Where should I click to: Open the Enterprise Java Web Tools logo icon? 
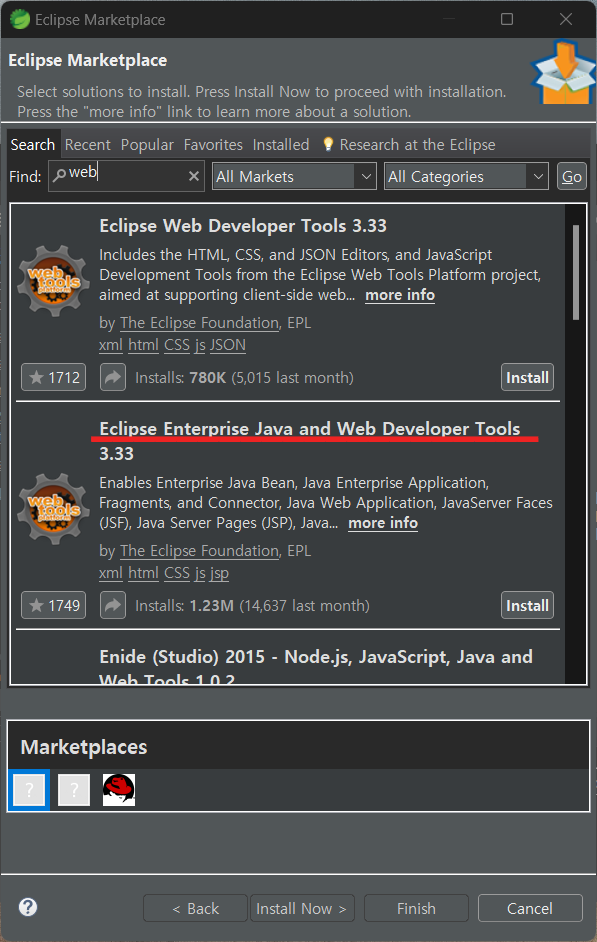[x=54, y=508]
